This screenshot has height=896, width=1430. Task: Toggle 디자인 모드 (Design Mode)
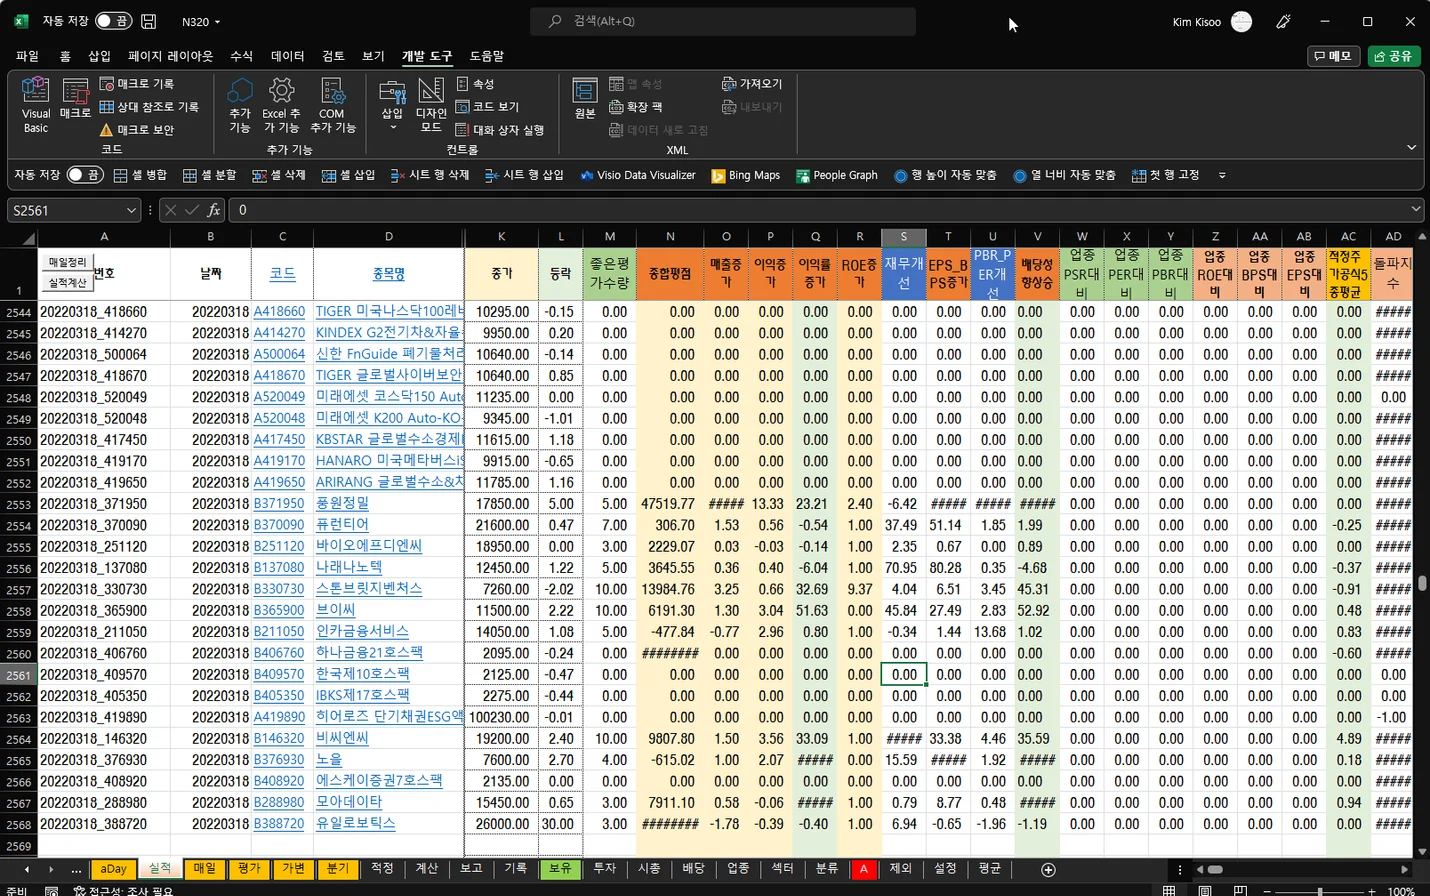431,104
